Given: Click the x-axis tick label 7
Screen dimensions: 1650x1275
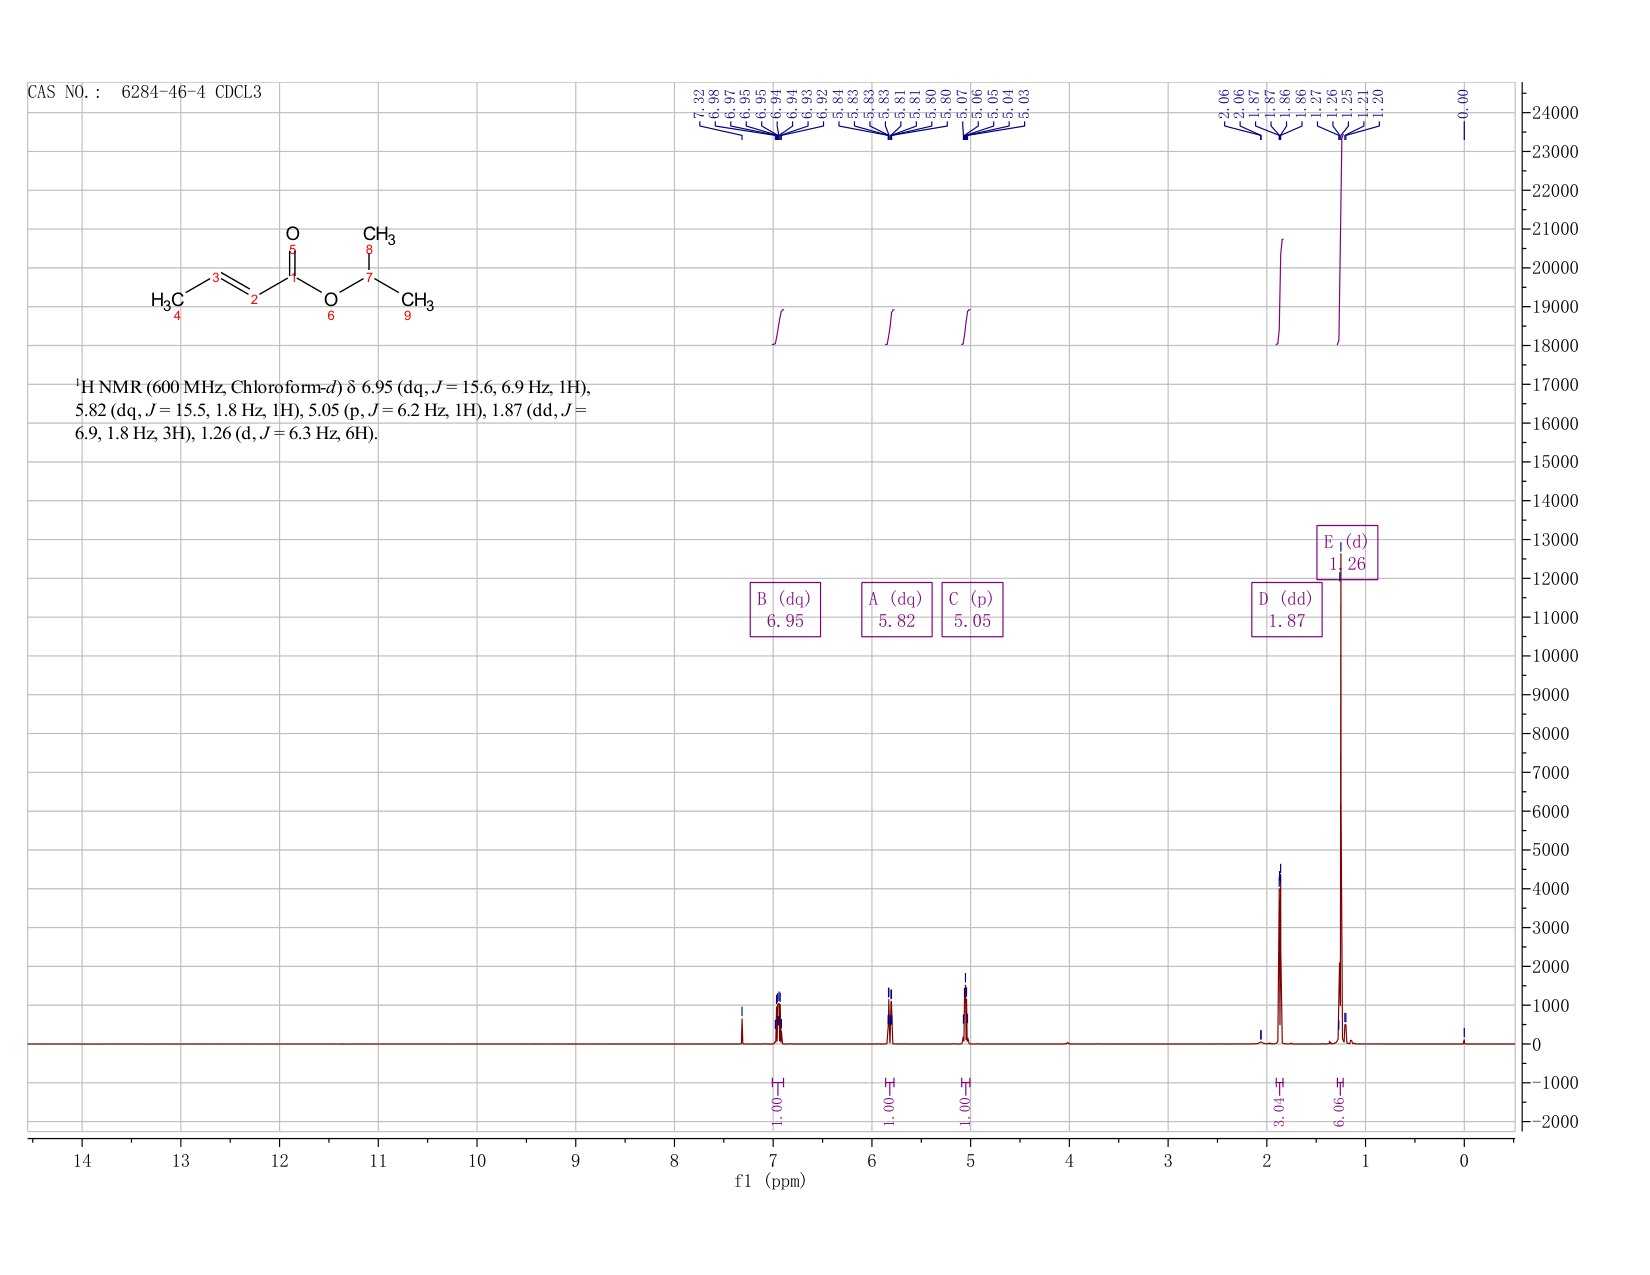Looking at the screenshot, I should [x=773, y=1160].
